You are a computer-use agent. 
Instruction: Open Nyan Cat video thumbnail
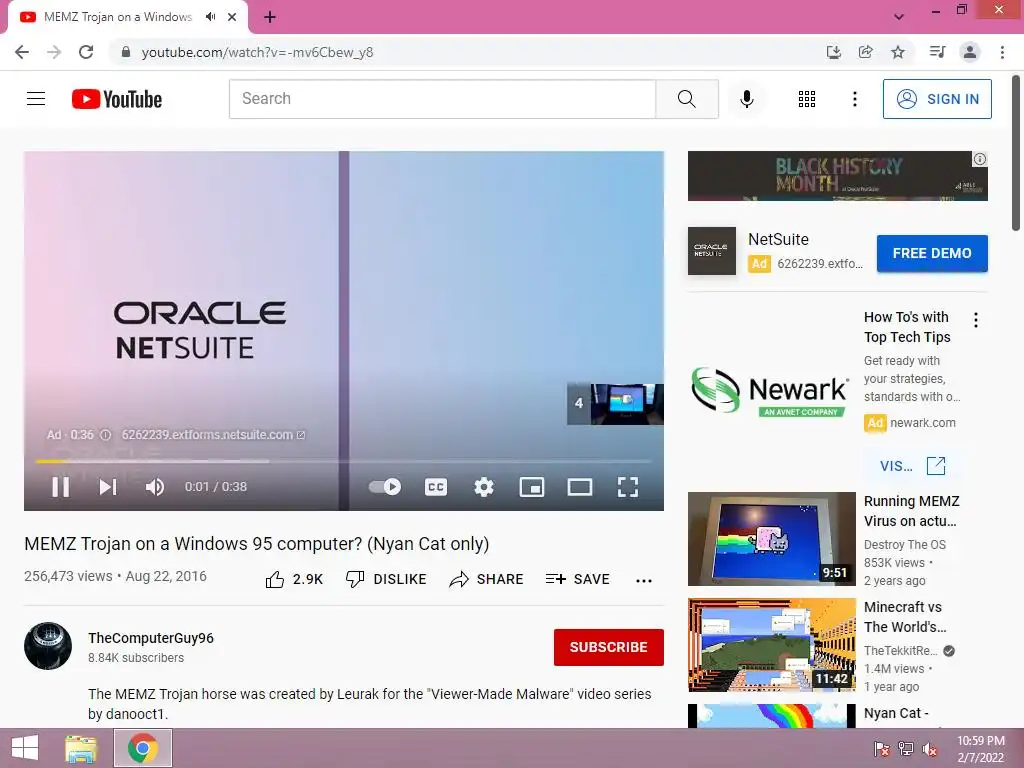click(x=771, y=716)
